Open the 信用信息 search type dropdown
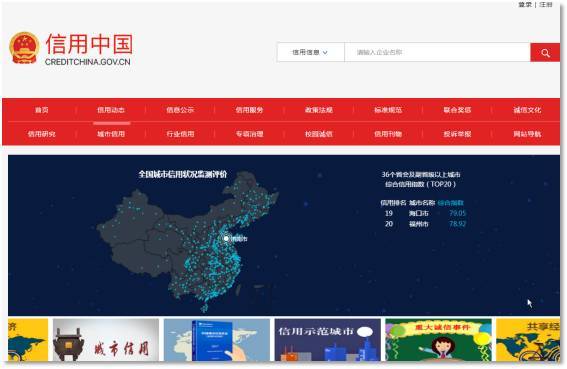The width and height of the screenshot is (567, 369). click(x=310, y=52)
